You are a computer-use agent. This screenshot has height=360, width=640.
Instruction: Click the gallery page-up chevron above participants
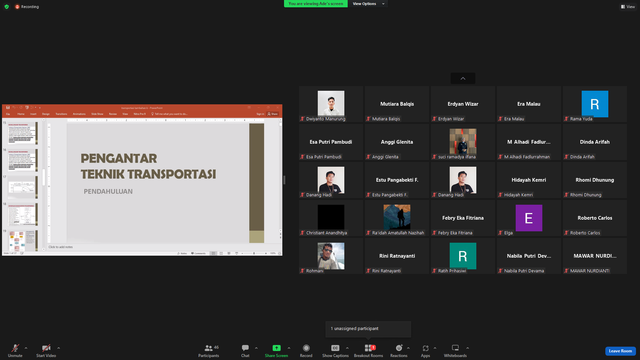coord(463,78)
